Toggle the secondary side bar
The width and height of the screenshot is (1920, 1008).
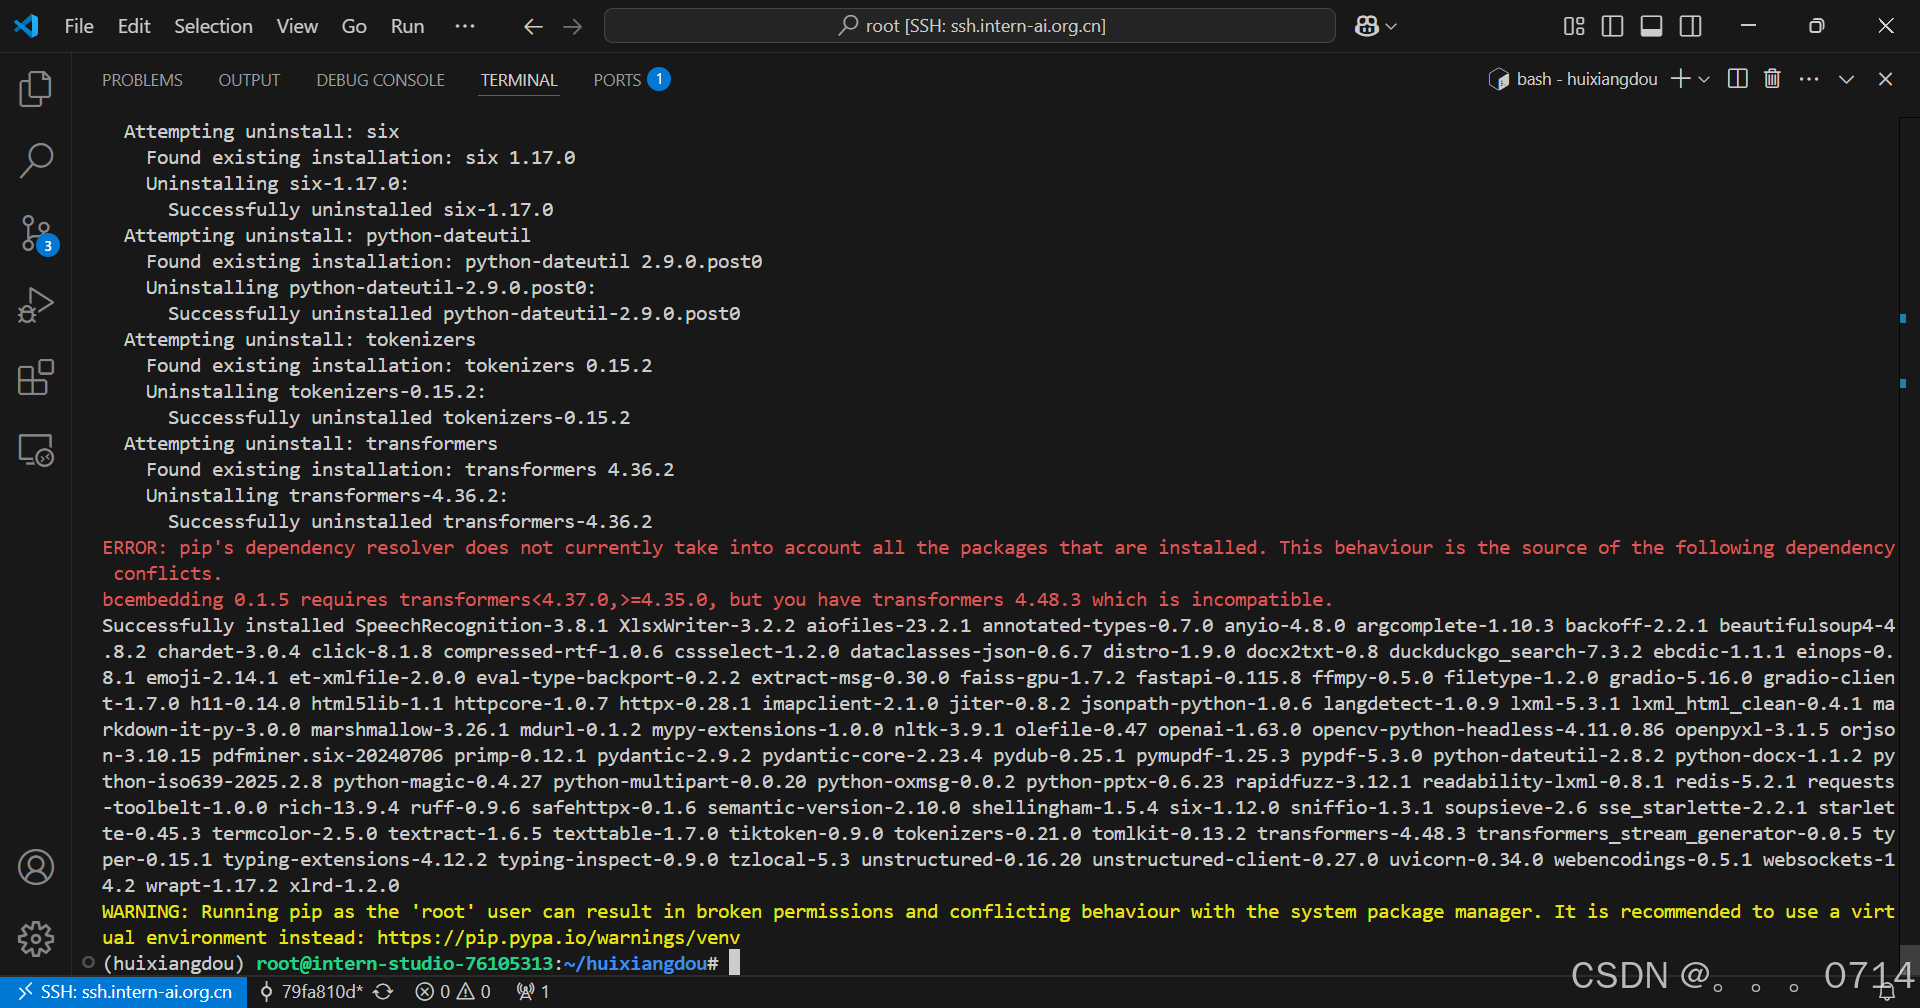click(x=1691, y=26)
